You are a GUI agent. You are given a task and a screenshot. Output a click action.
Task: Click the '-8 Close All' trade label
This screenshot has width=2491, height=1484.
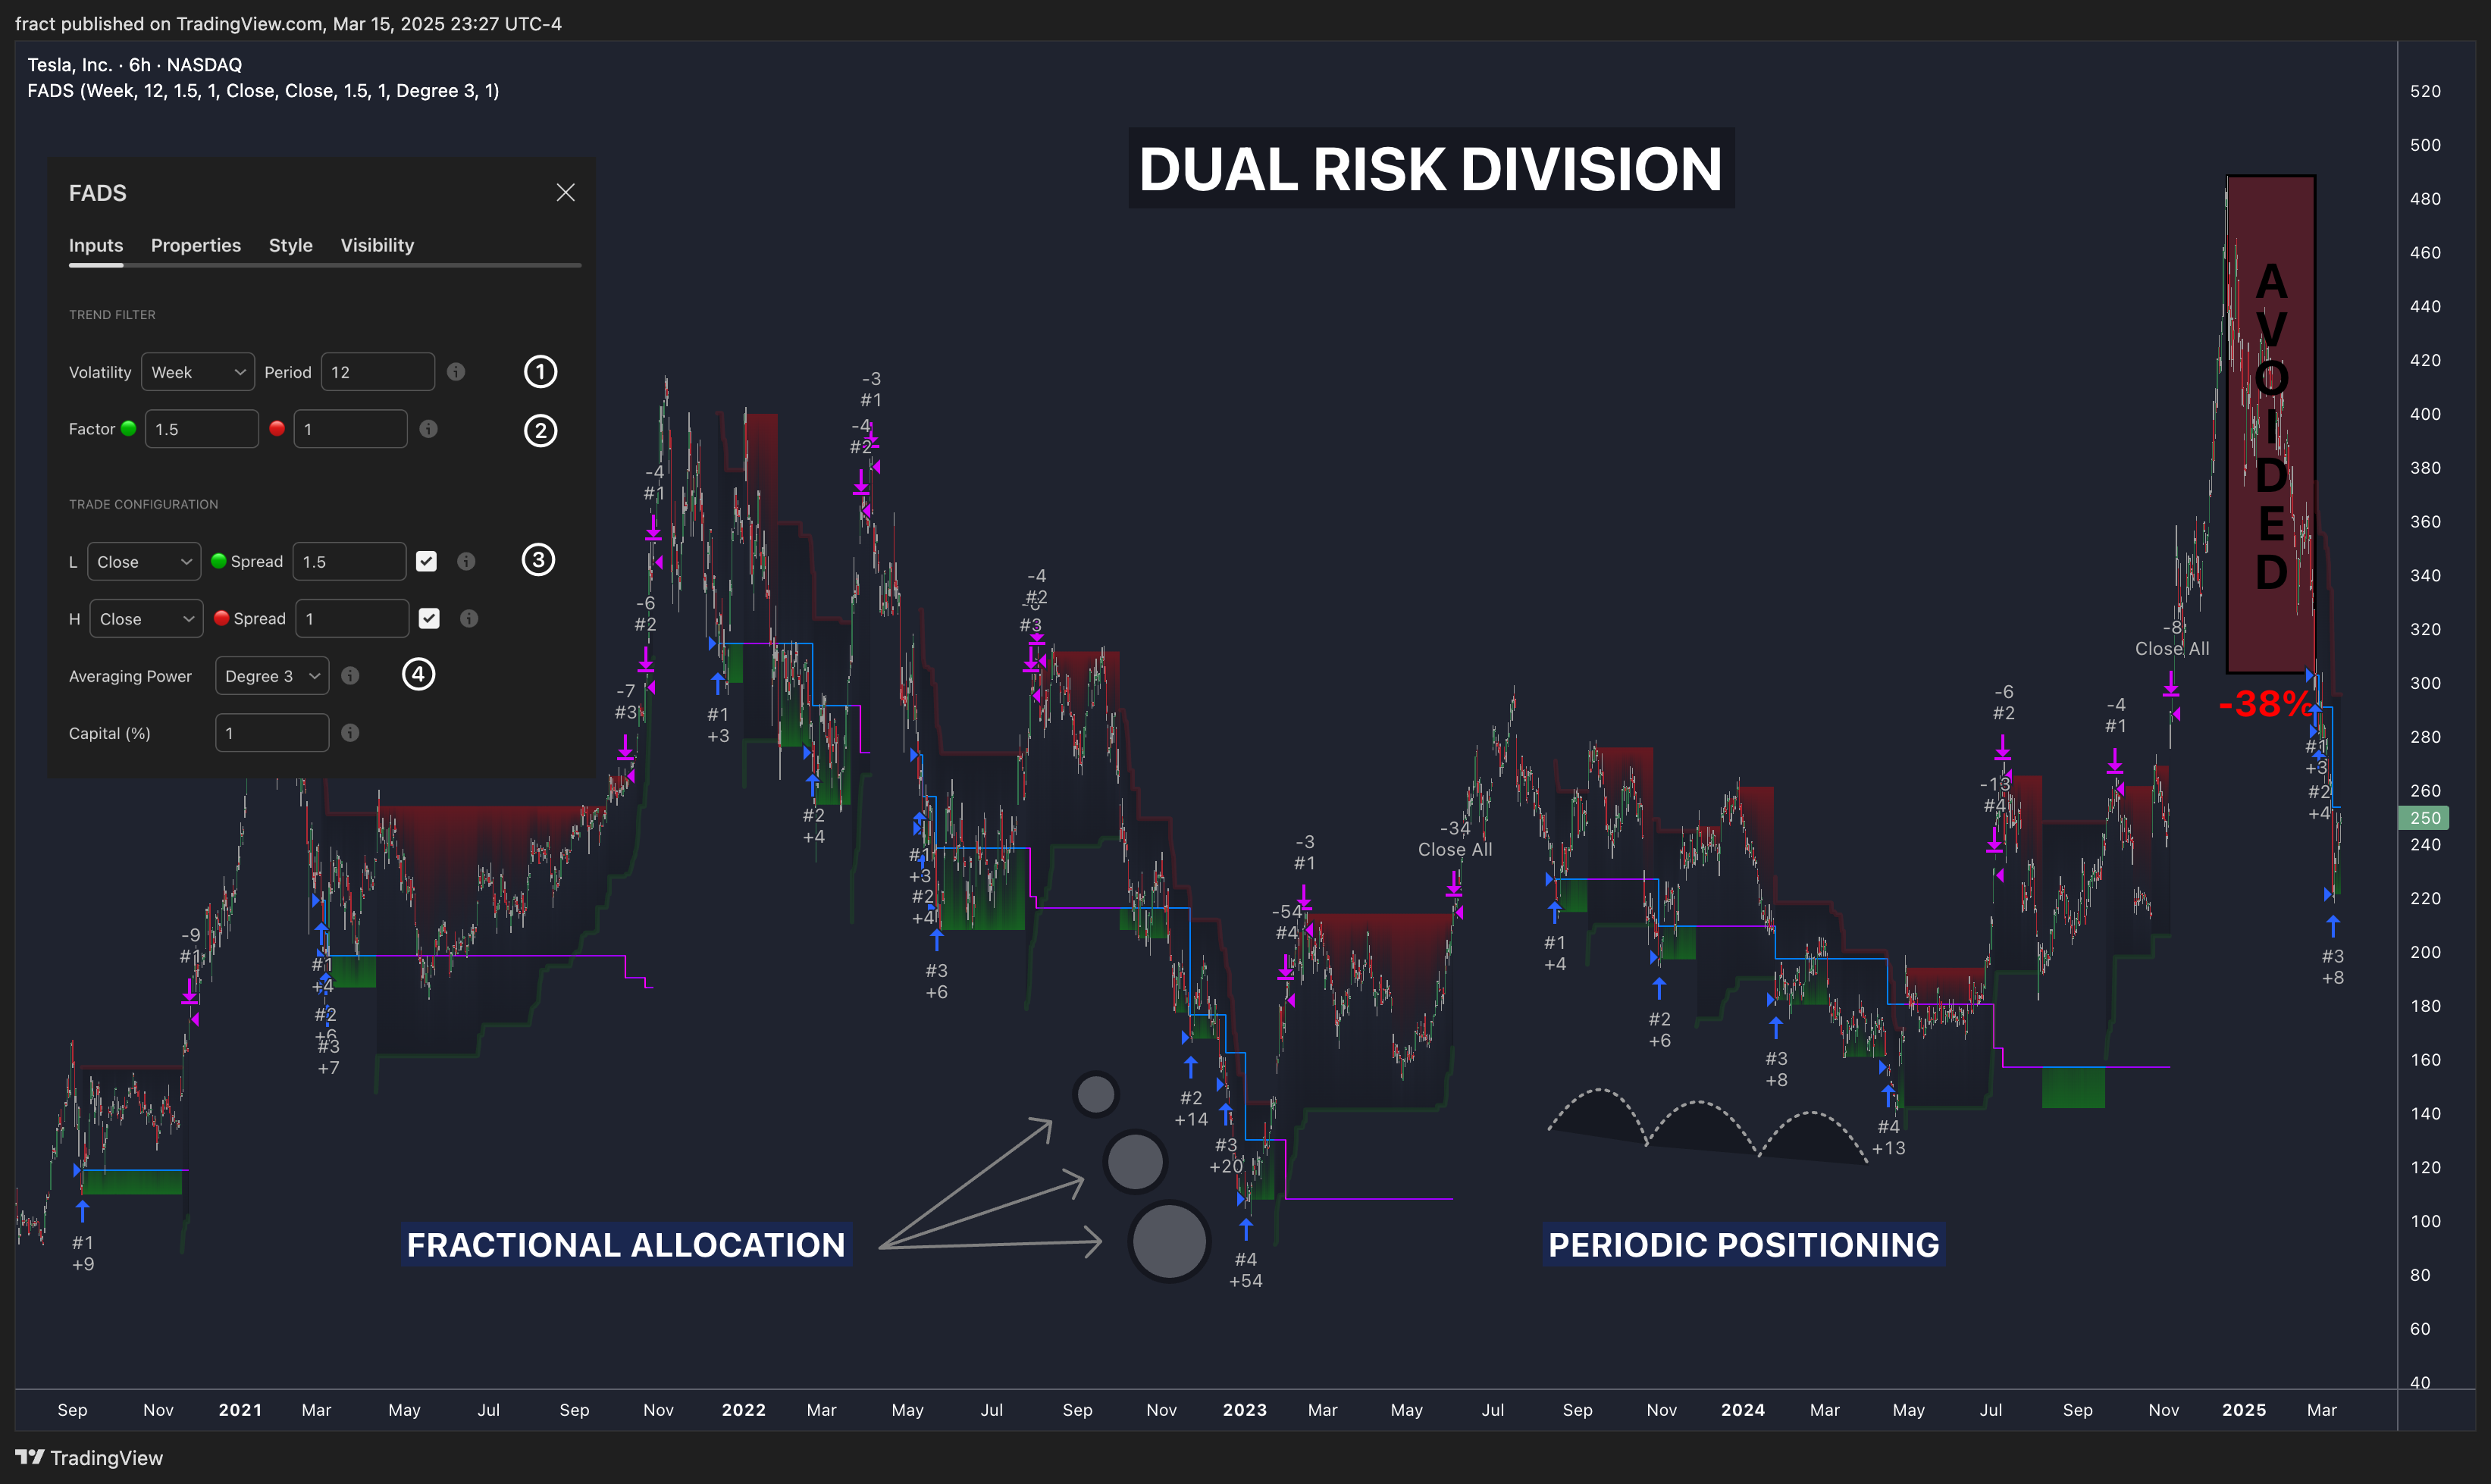click(2172, 638)
